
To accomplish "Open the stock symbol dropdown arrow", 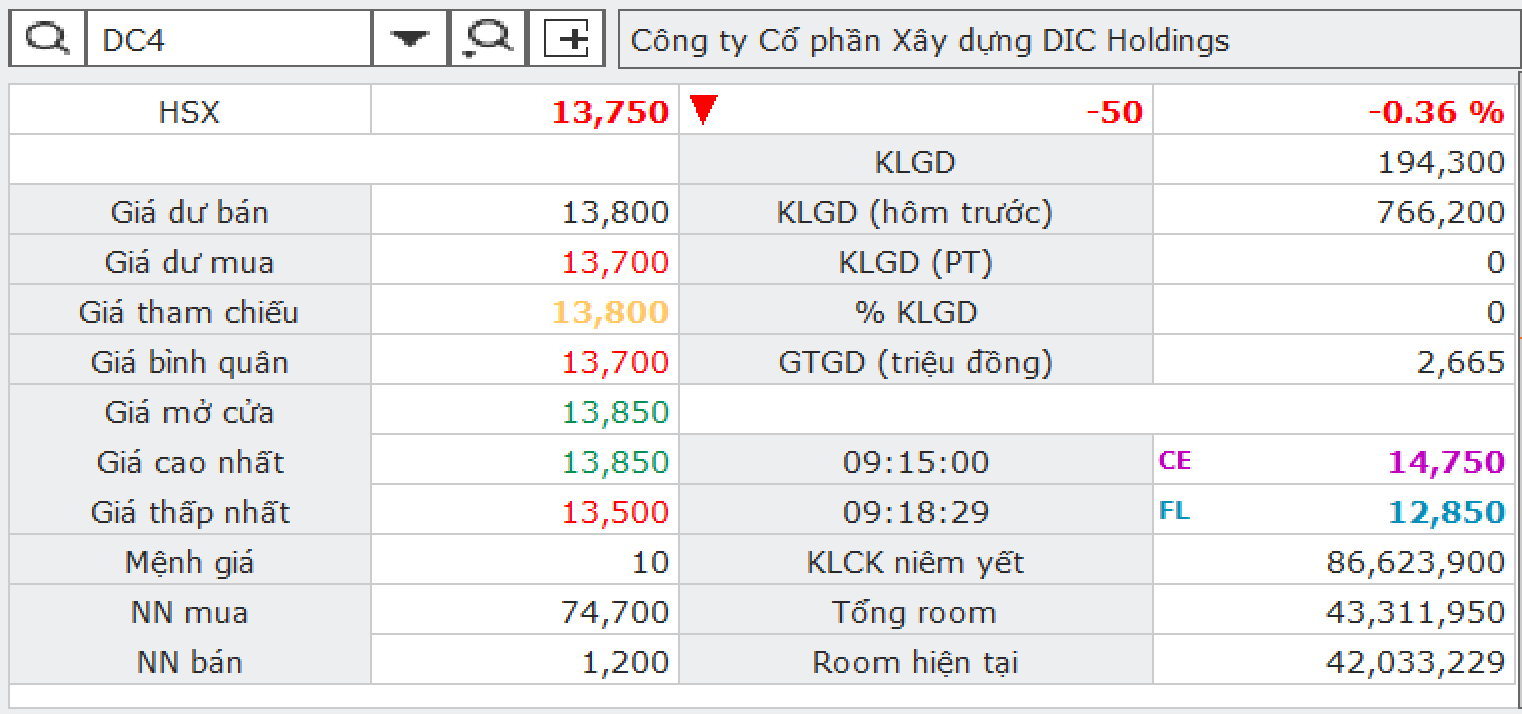I will pos(409,40).
